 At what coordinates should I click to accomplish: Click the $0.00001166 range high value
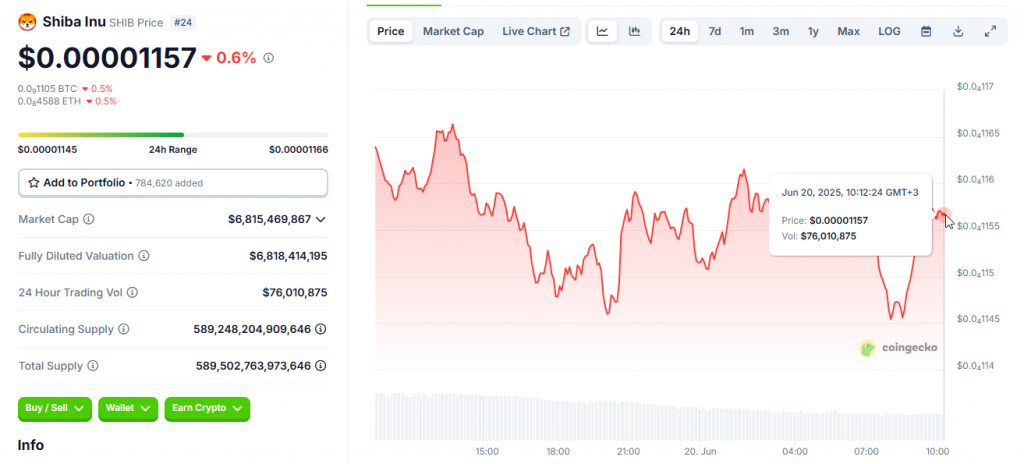coord(298,150)
